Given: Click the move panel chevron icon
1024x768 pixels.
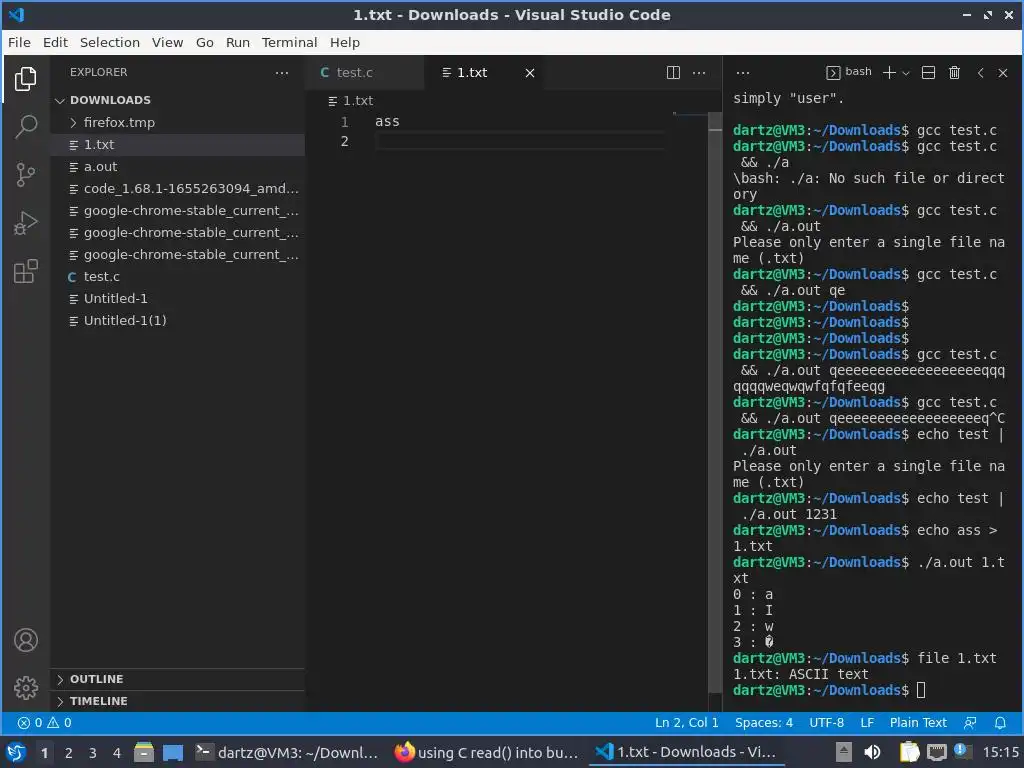Looking at the screenshot, I should tap(980, 72).
